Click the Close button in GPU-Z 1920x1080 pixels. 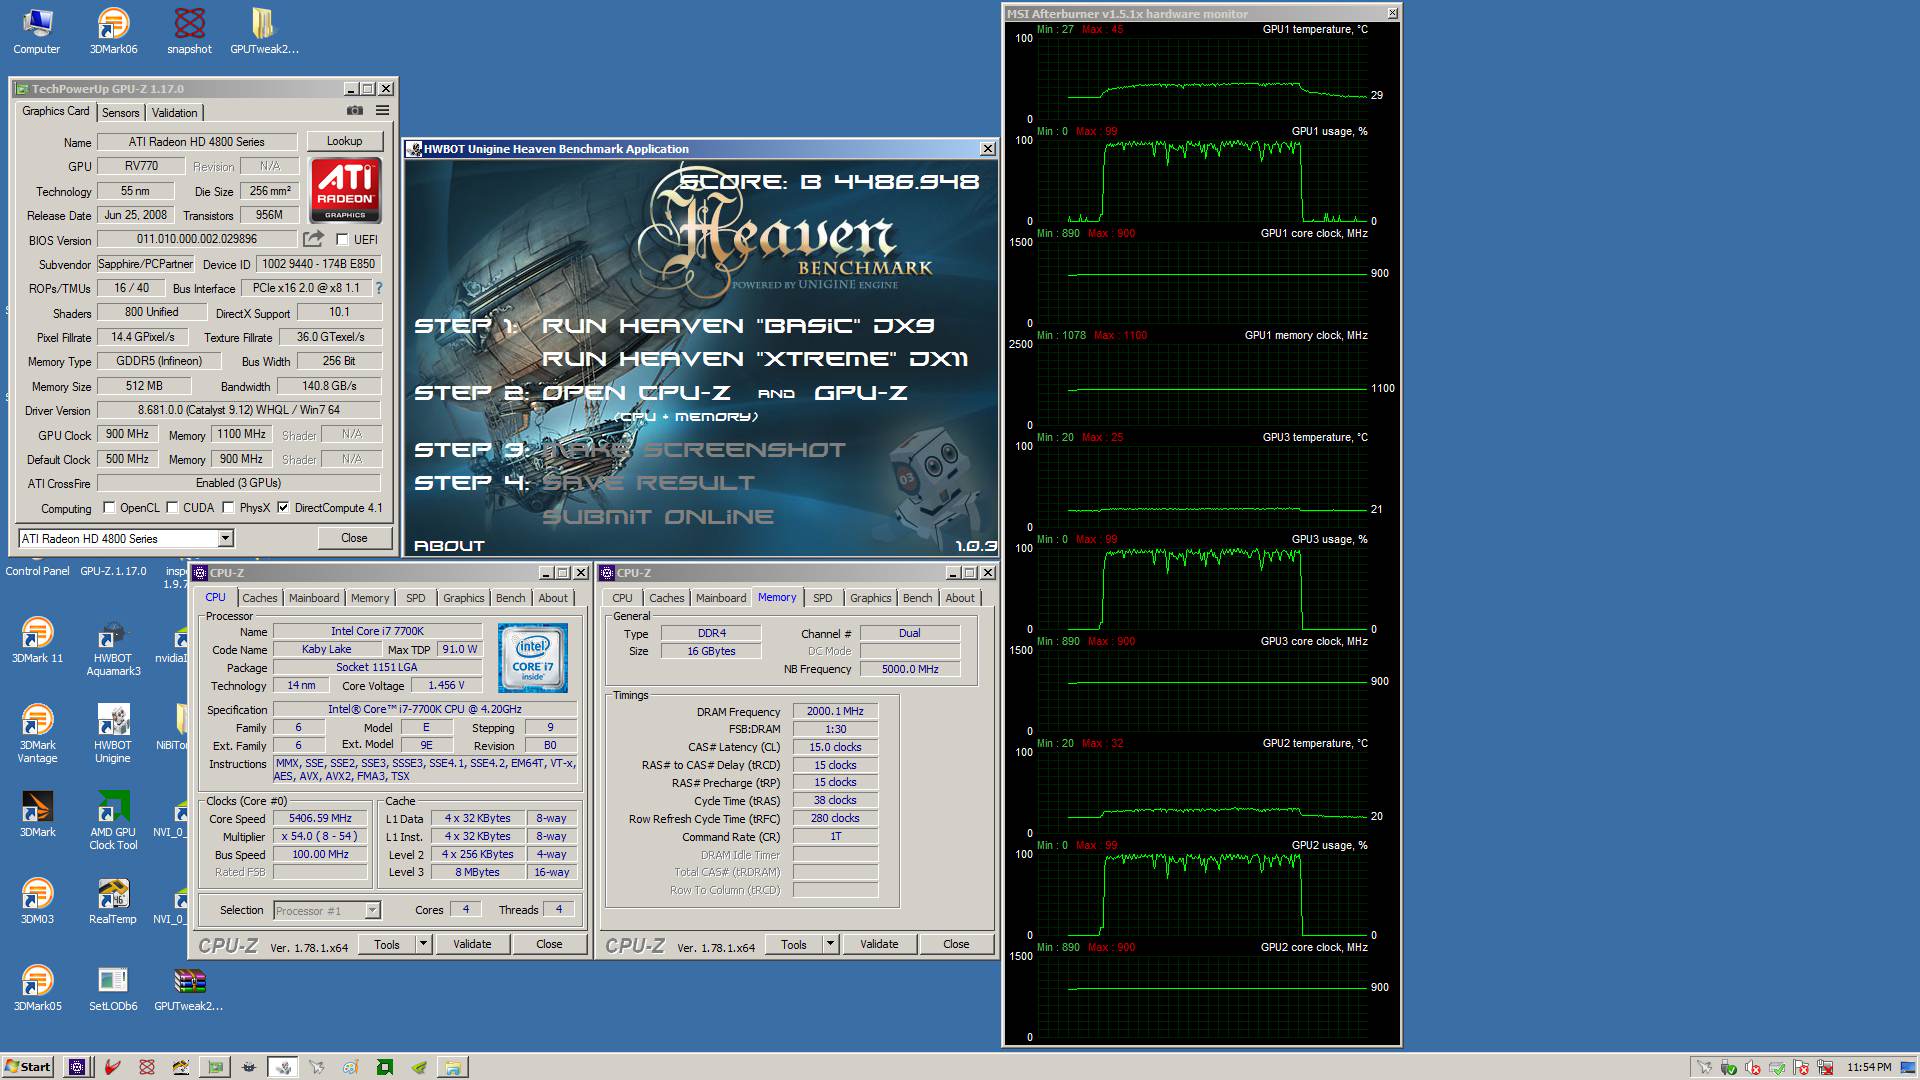pos(354,538)
